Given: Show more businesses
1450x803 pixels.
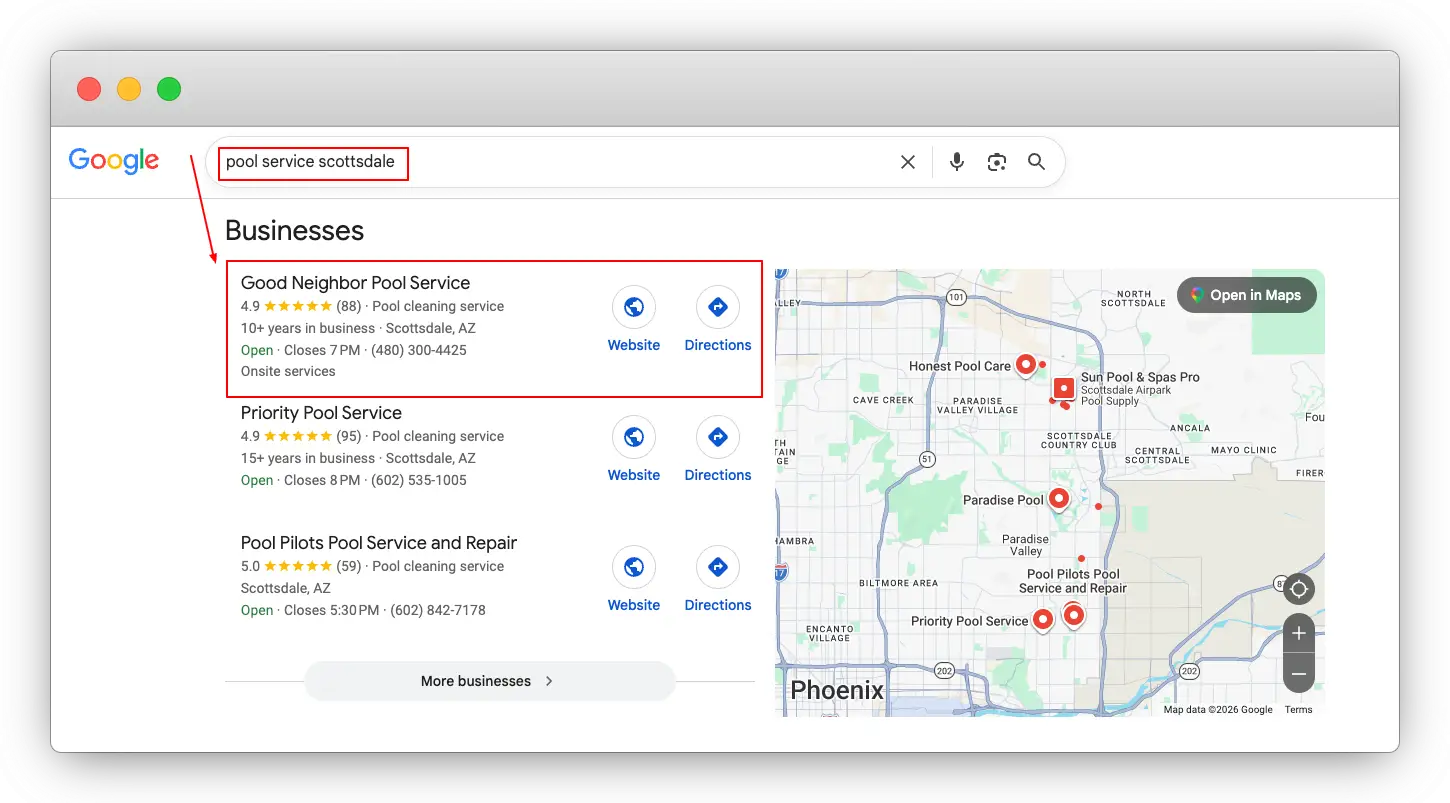Looking at the screenshot, I should [x=490, y=681].
